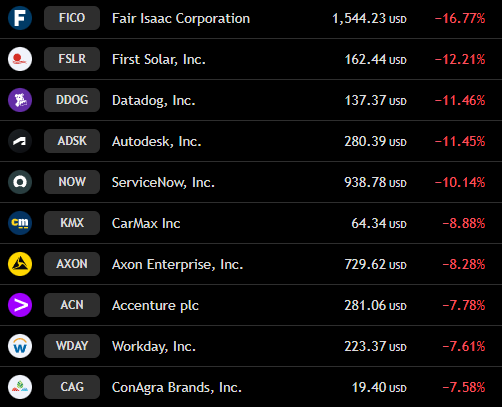Click Workday's −7.61% change value

click(x=464, y=346)
